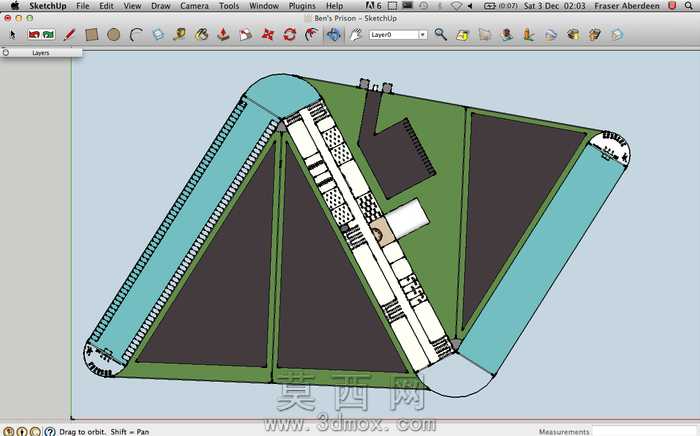Click the Adobe menu bar icon
This screenshot has width=700, height=436.
373,6
